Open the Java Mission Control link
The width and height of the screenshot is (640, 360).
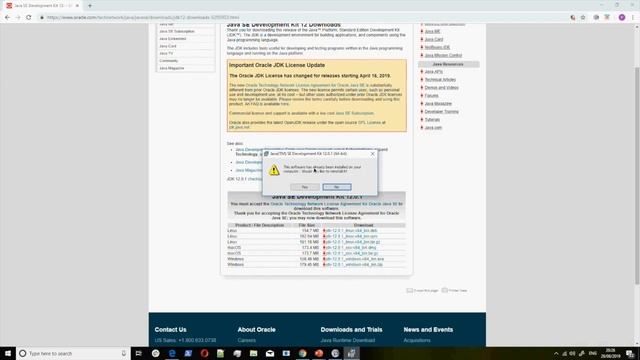(x=443, y=56)
